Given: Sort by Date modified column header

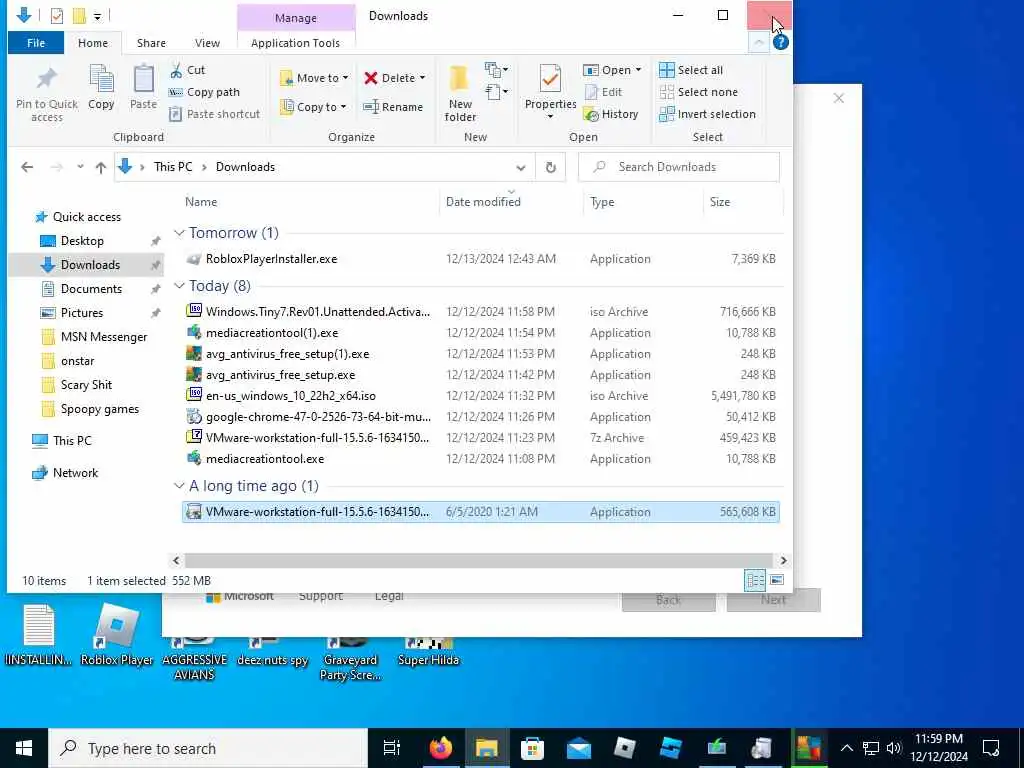Looking at the screenshot, I should coord(483,202).
